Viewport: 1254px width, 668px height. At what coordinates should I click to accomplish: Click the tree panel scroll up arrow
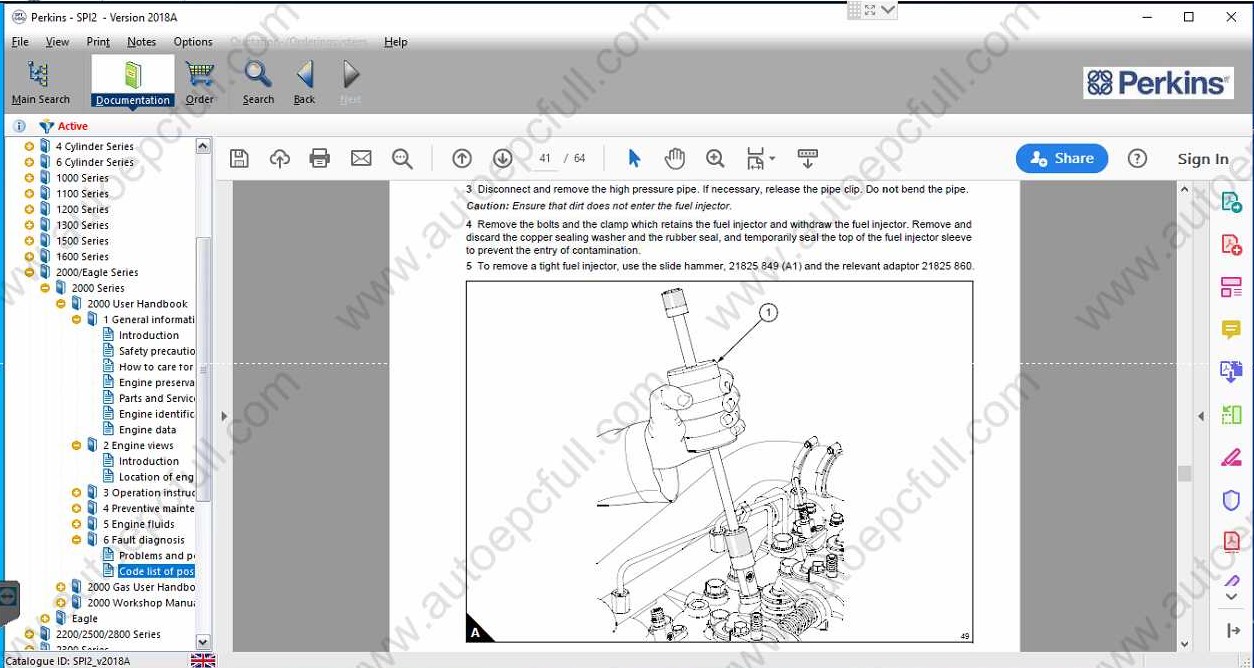pos(203,146)
